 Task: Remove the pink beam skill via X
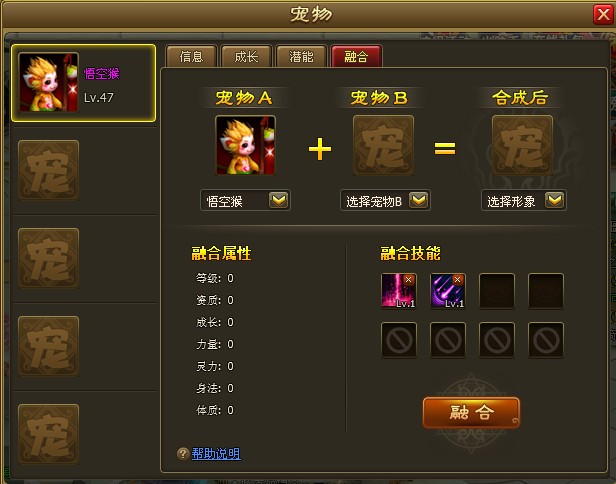409,279
